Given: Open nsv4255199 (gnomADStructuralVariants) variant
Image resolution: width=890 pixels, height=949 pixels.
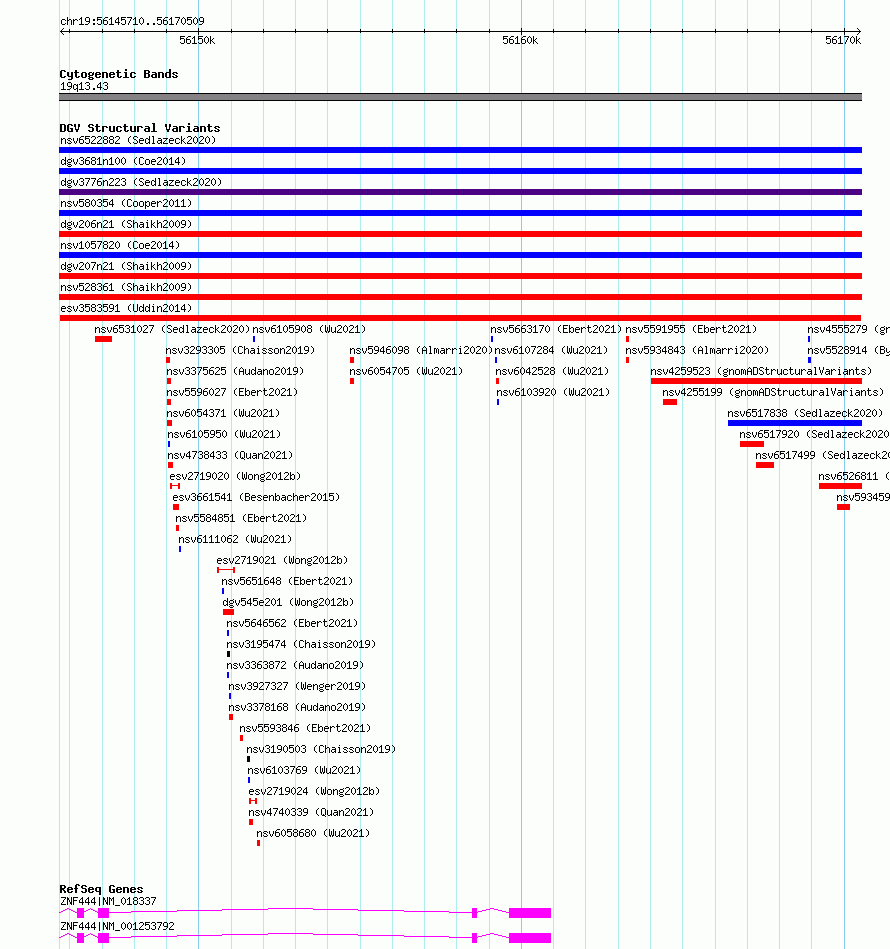Looking at the screenshot, I should point(773,392).
